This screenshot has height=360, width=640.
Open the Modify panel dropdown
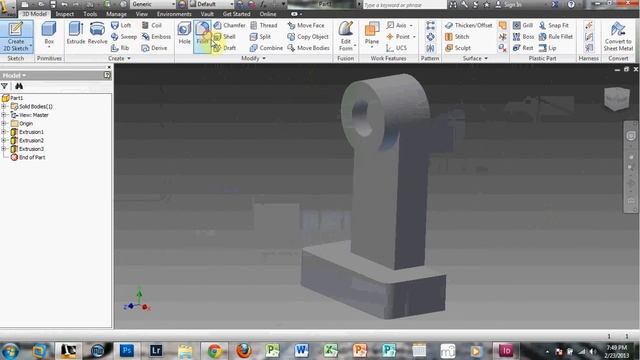253,59
